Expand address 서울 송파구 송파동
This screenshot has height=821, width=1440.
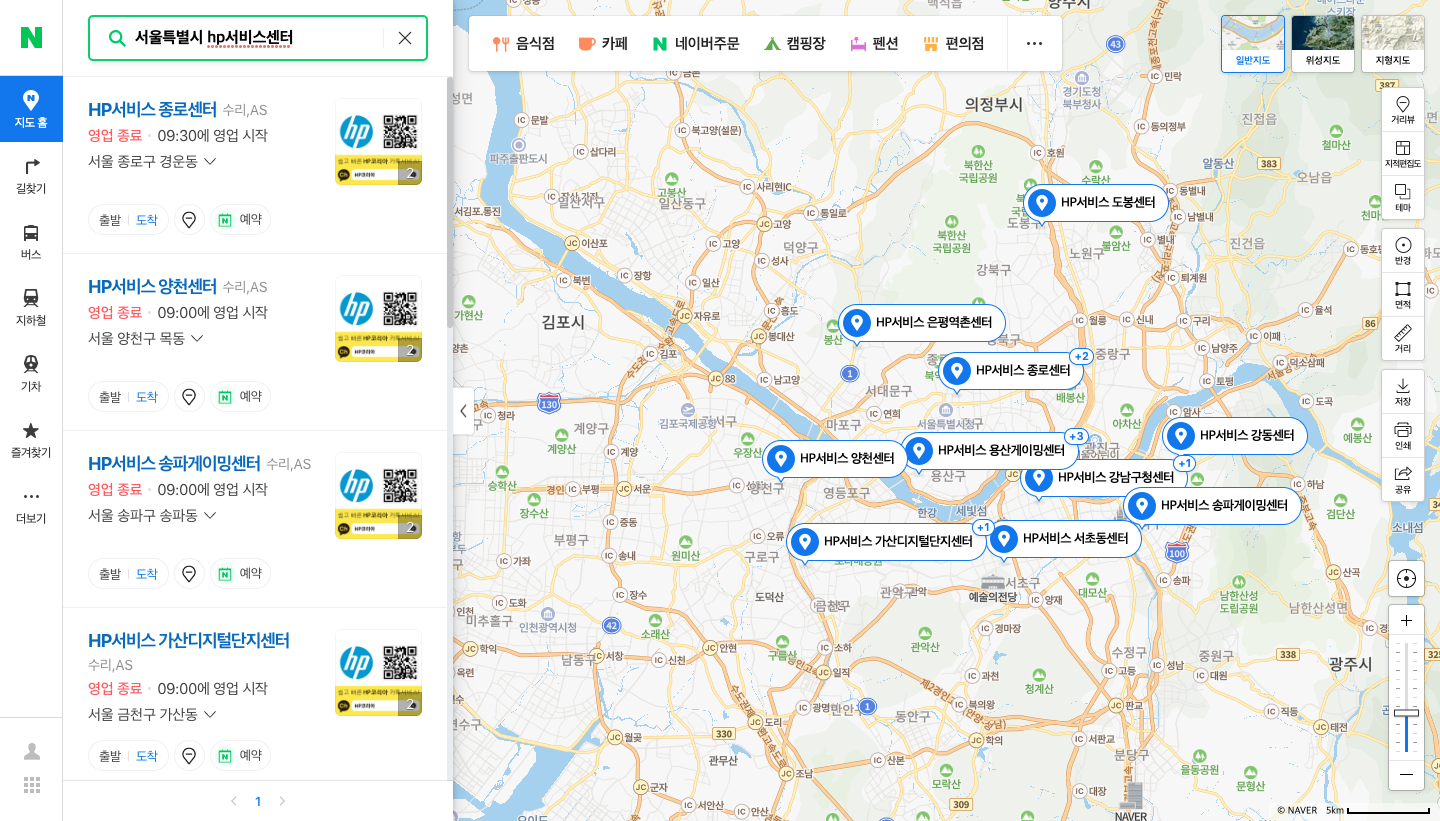(152, 515)
